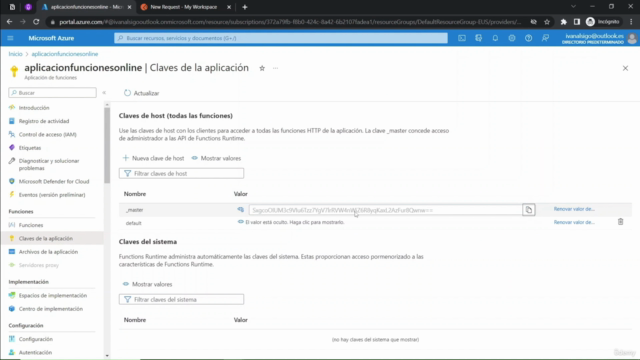
Task: Bookmark this page with star icon
Action: tap(547, 22)
